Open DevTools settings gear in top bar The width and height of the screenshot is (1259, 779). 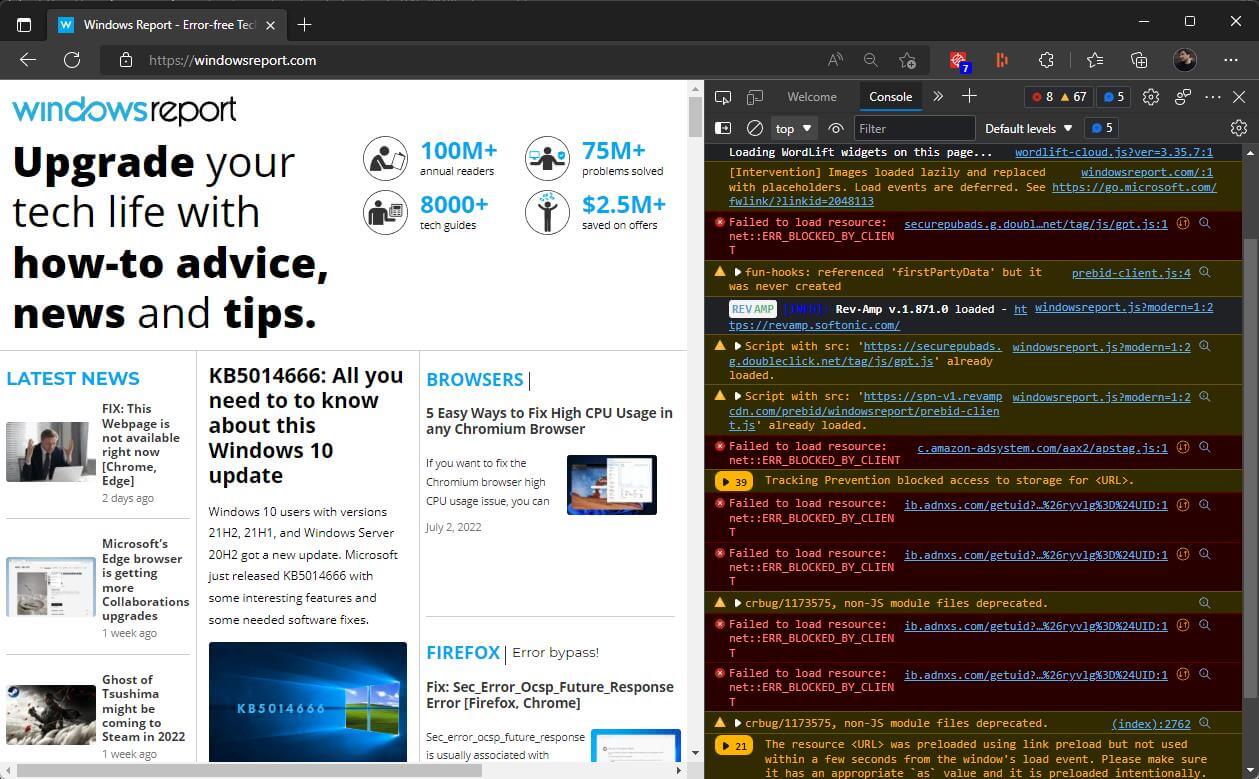tap(1151, 97)
